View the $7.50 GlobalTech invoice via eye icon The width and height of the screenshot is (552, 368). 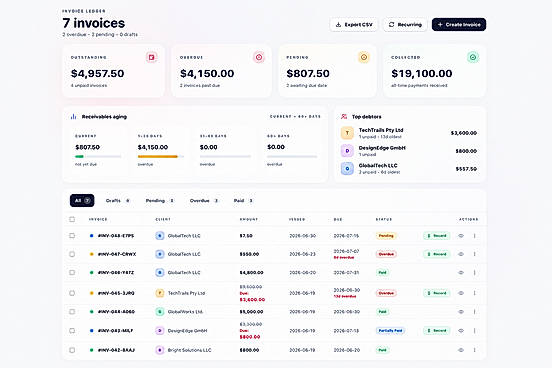pyautogui.click(x=461, y=236)
